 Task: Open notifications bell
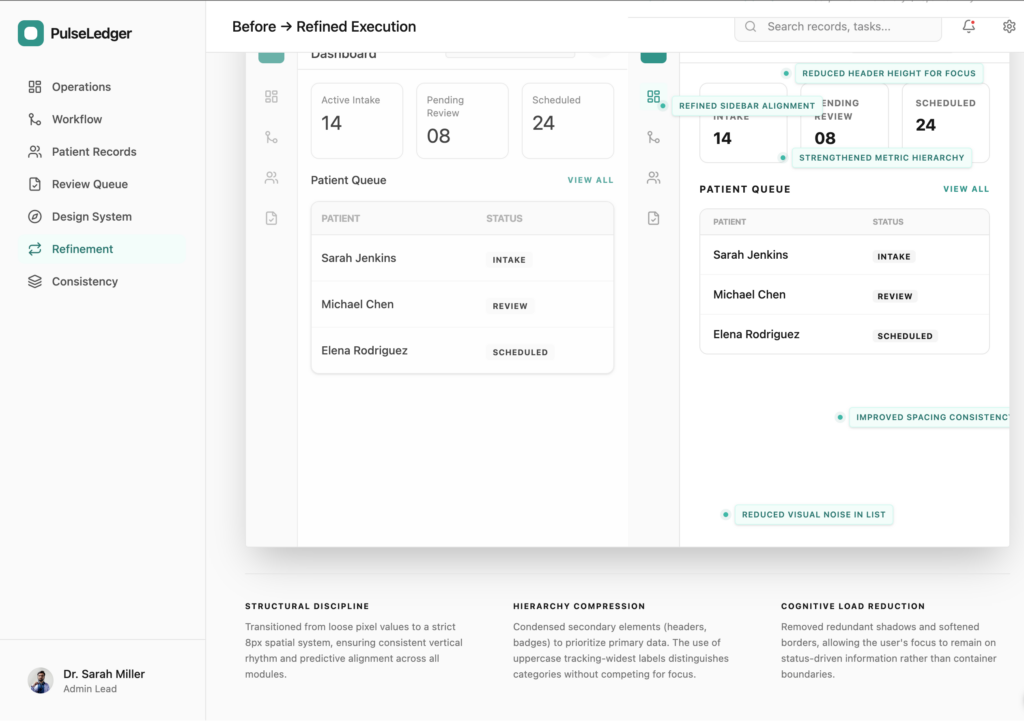[x=968, y=26]
